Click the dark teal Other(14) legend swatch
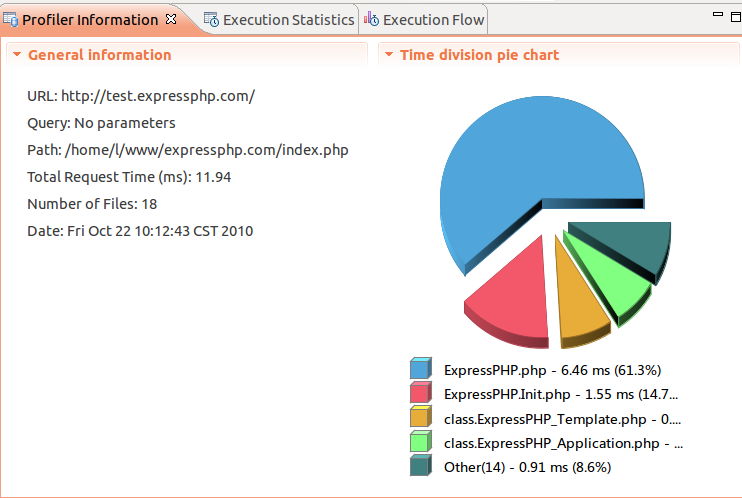 [x=421, y=465]
